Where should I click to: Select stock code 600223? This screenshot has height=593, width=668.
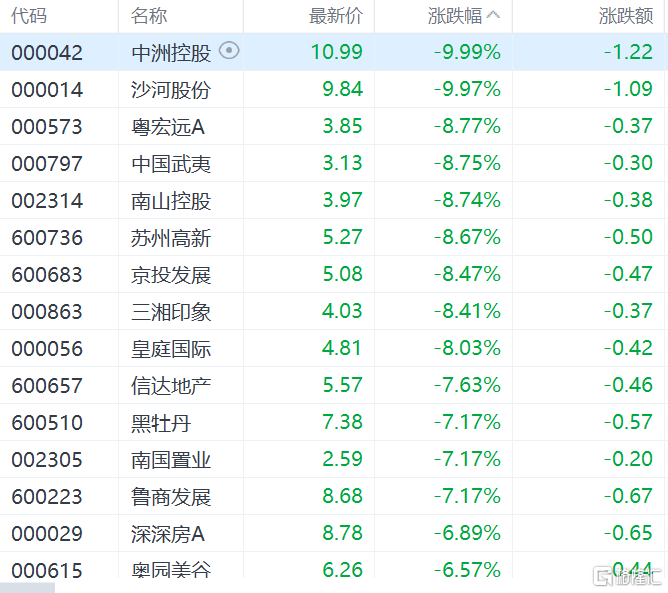[47, 497]
